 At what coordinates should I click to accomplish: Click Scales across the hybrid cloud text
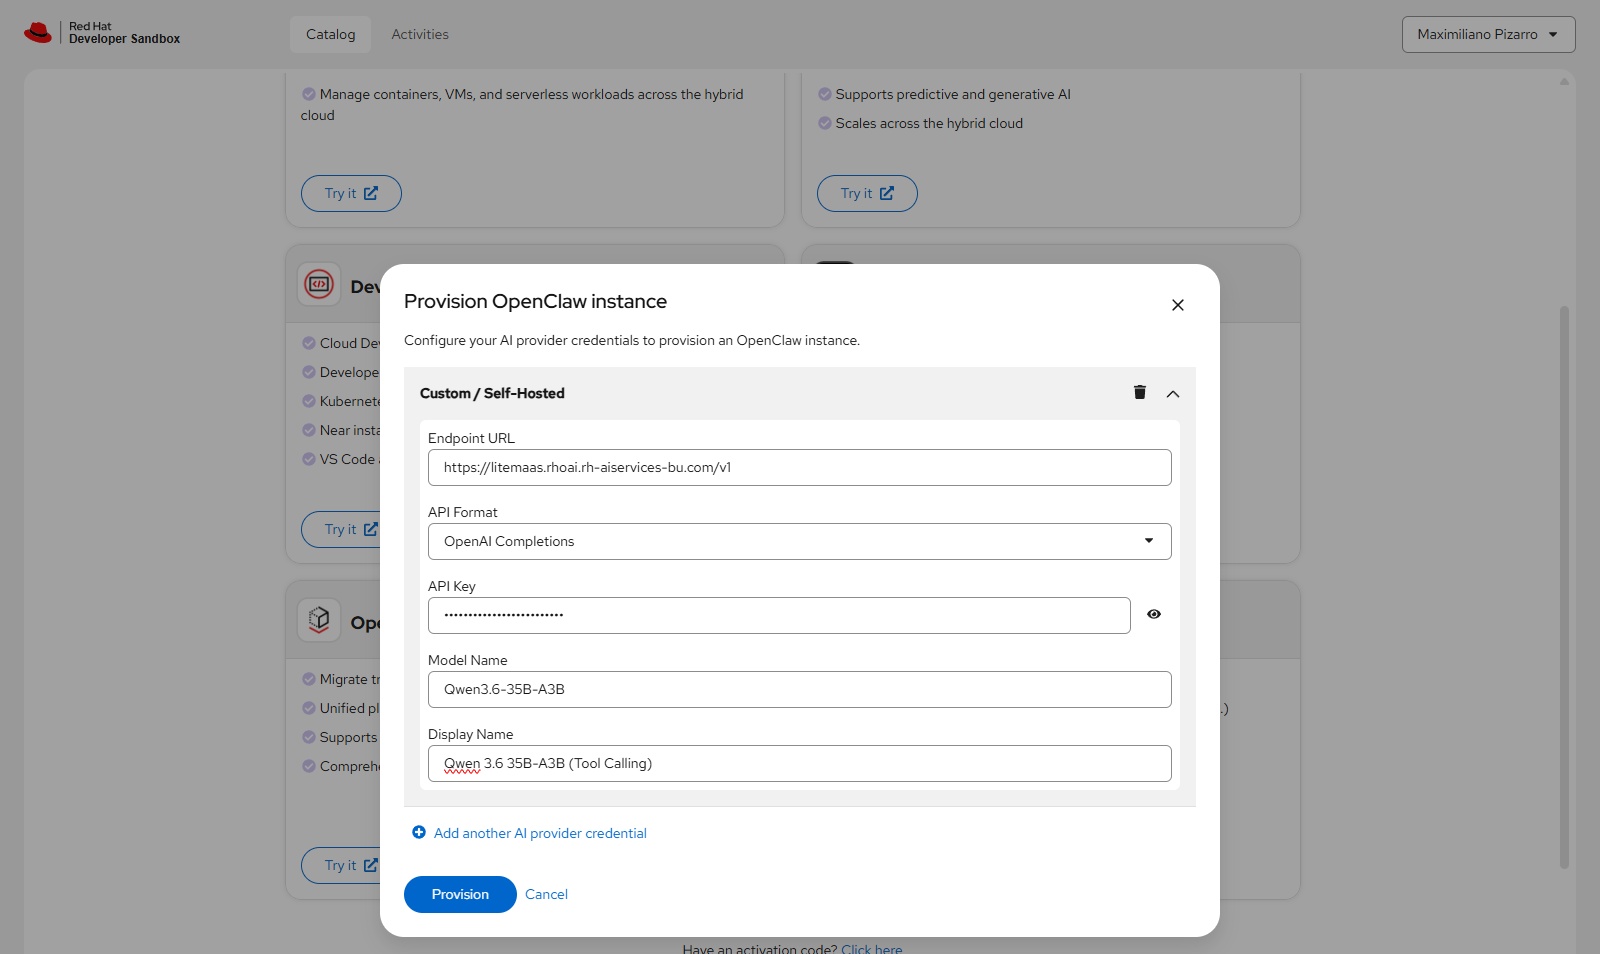(929, 123)
